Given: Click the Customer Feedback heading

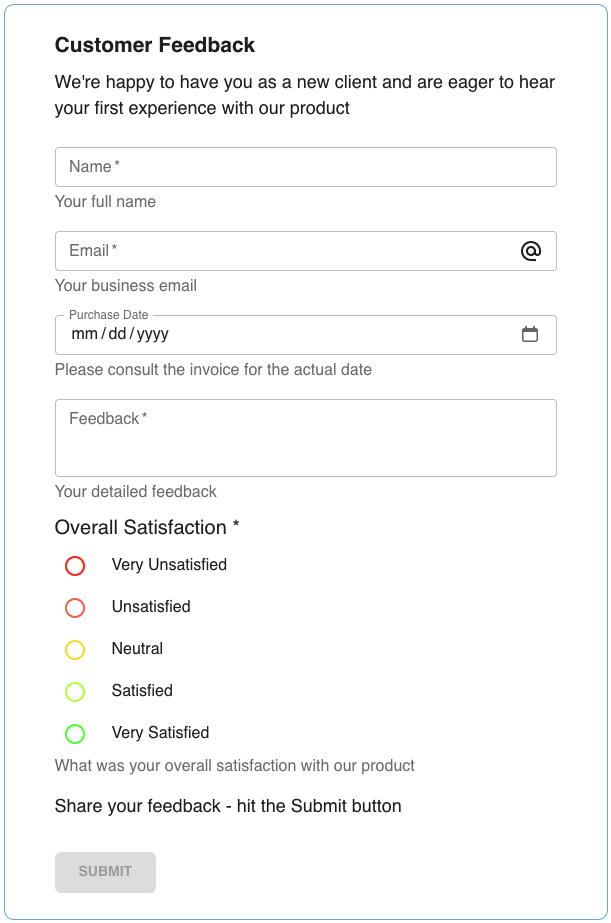Looking at the screenshot, I should (155, 45).
